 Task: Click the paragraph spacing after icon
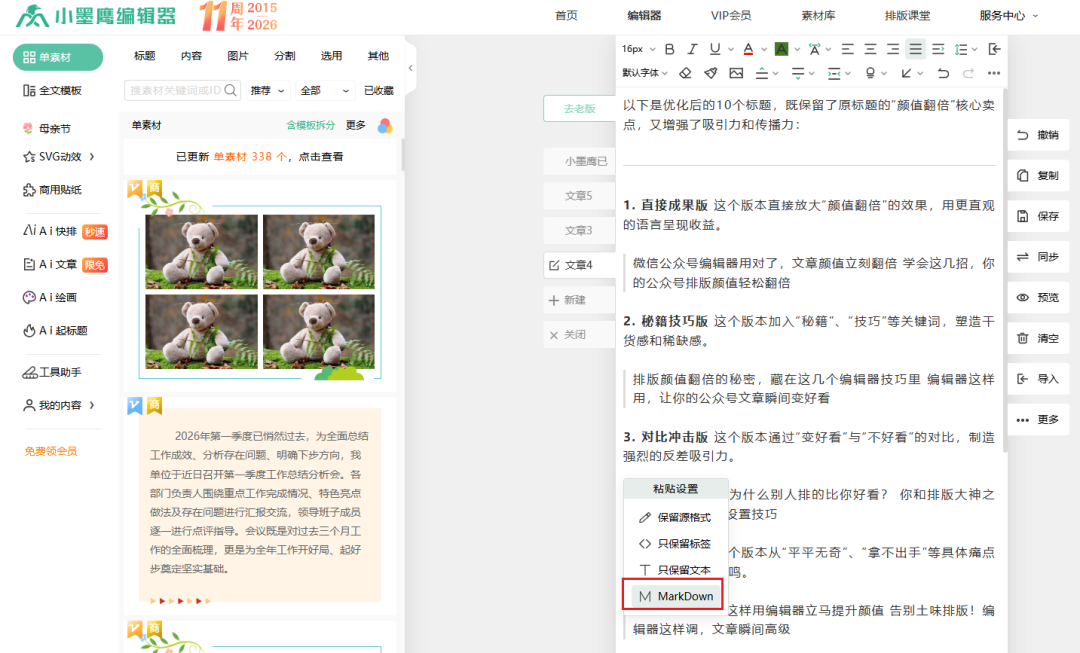[798, 73]
